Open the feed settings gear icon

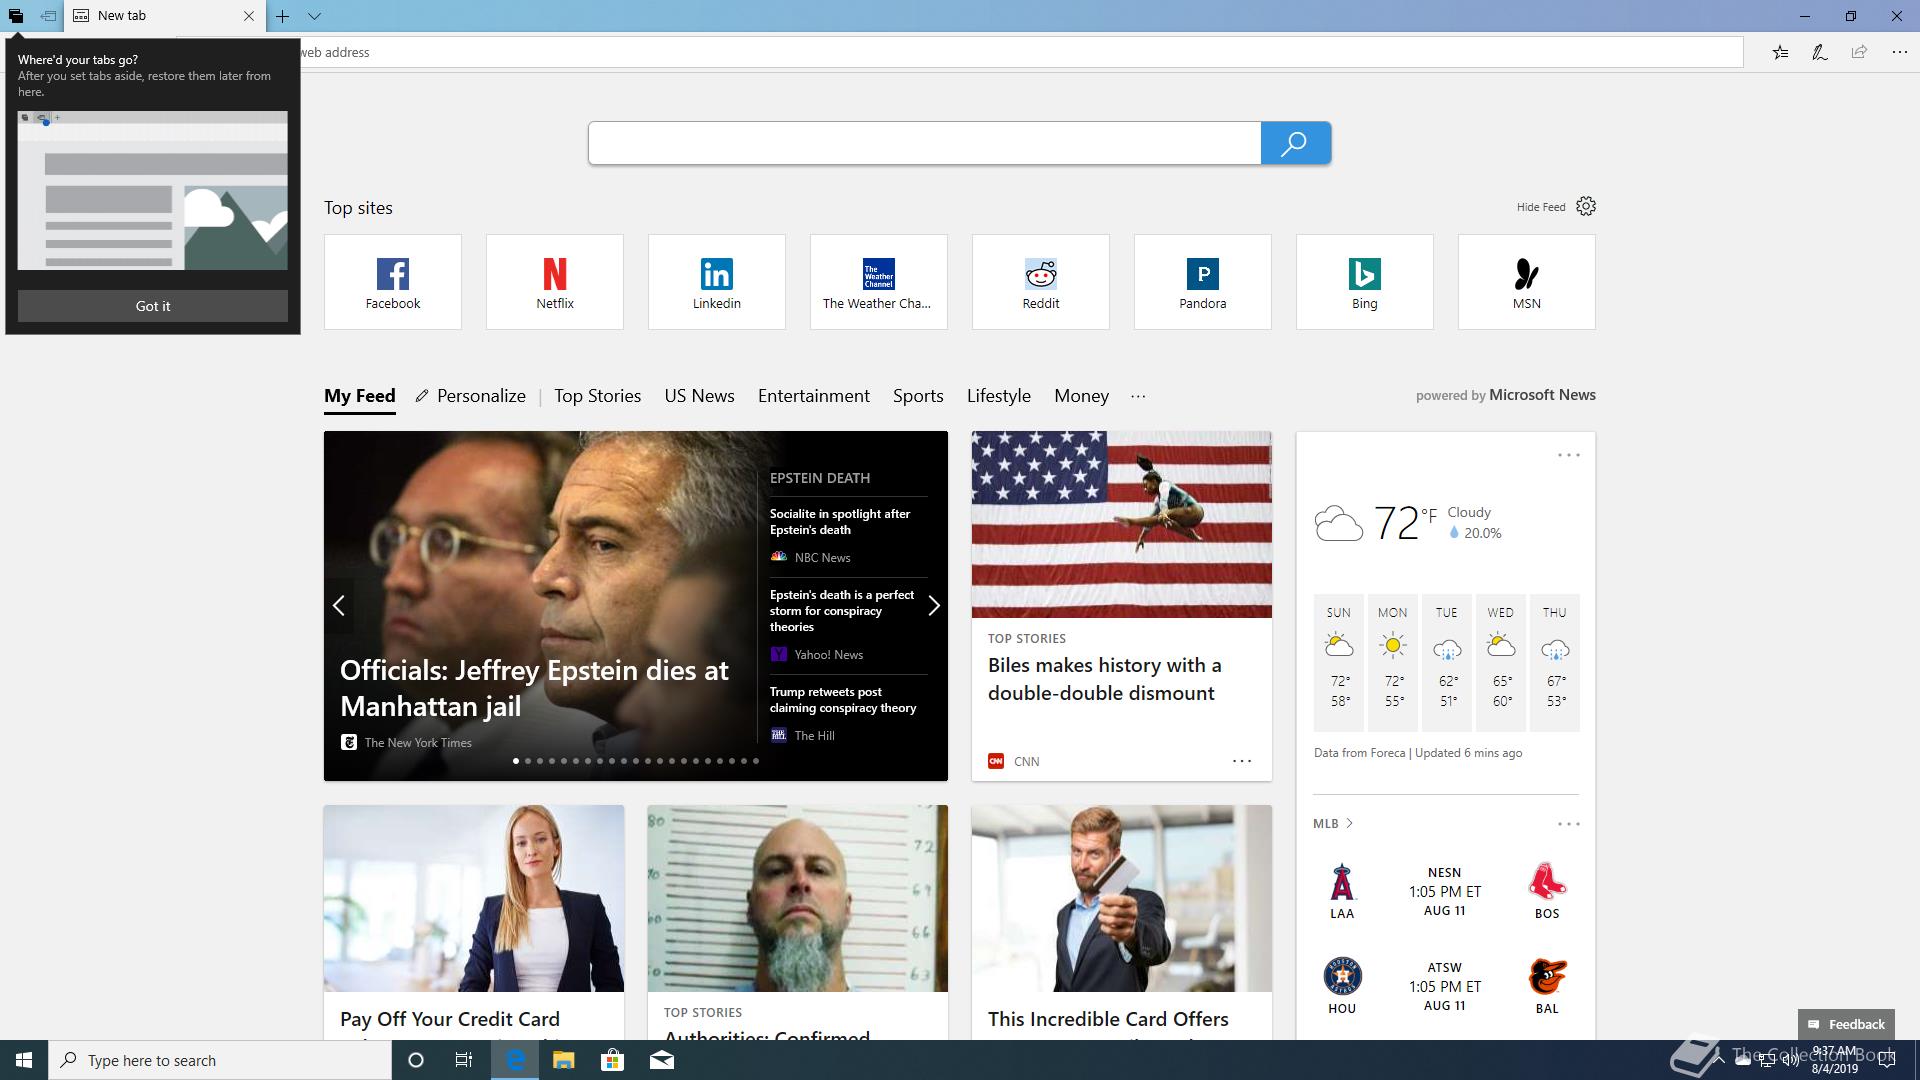(1586, 206)
